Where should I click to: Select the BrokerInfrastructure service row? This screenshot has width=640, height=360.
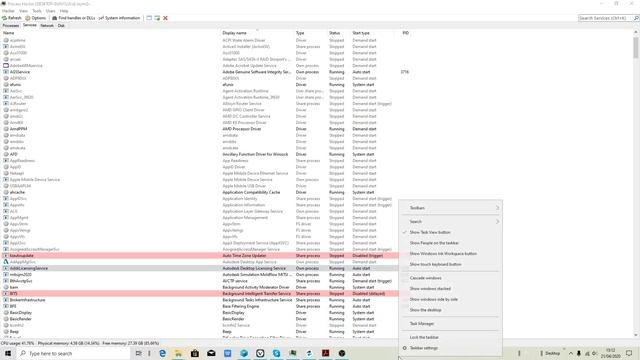pos(200,300)
